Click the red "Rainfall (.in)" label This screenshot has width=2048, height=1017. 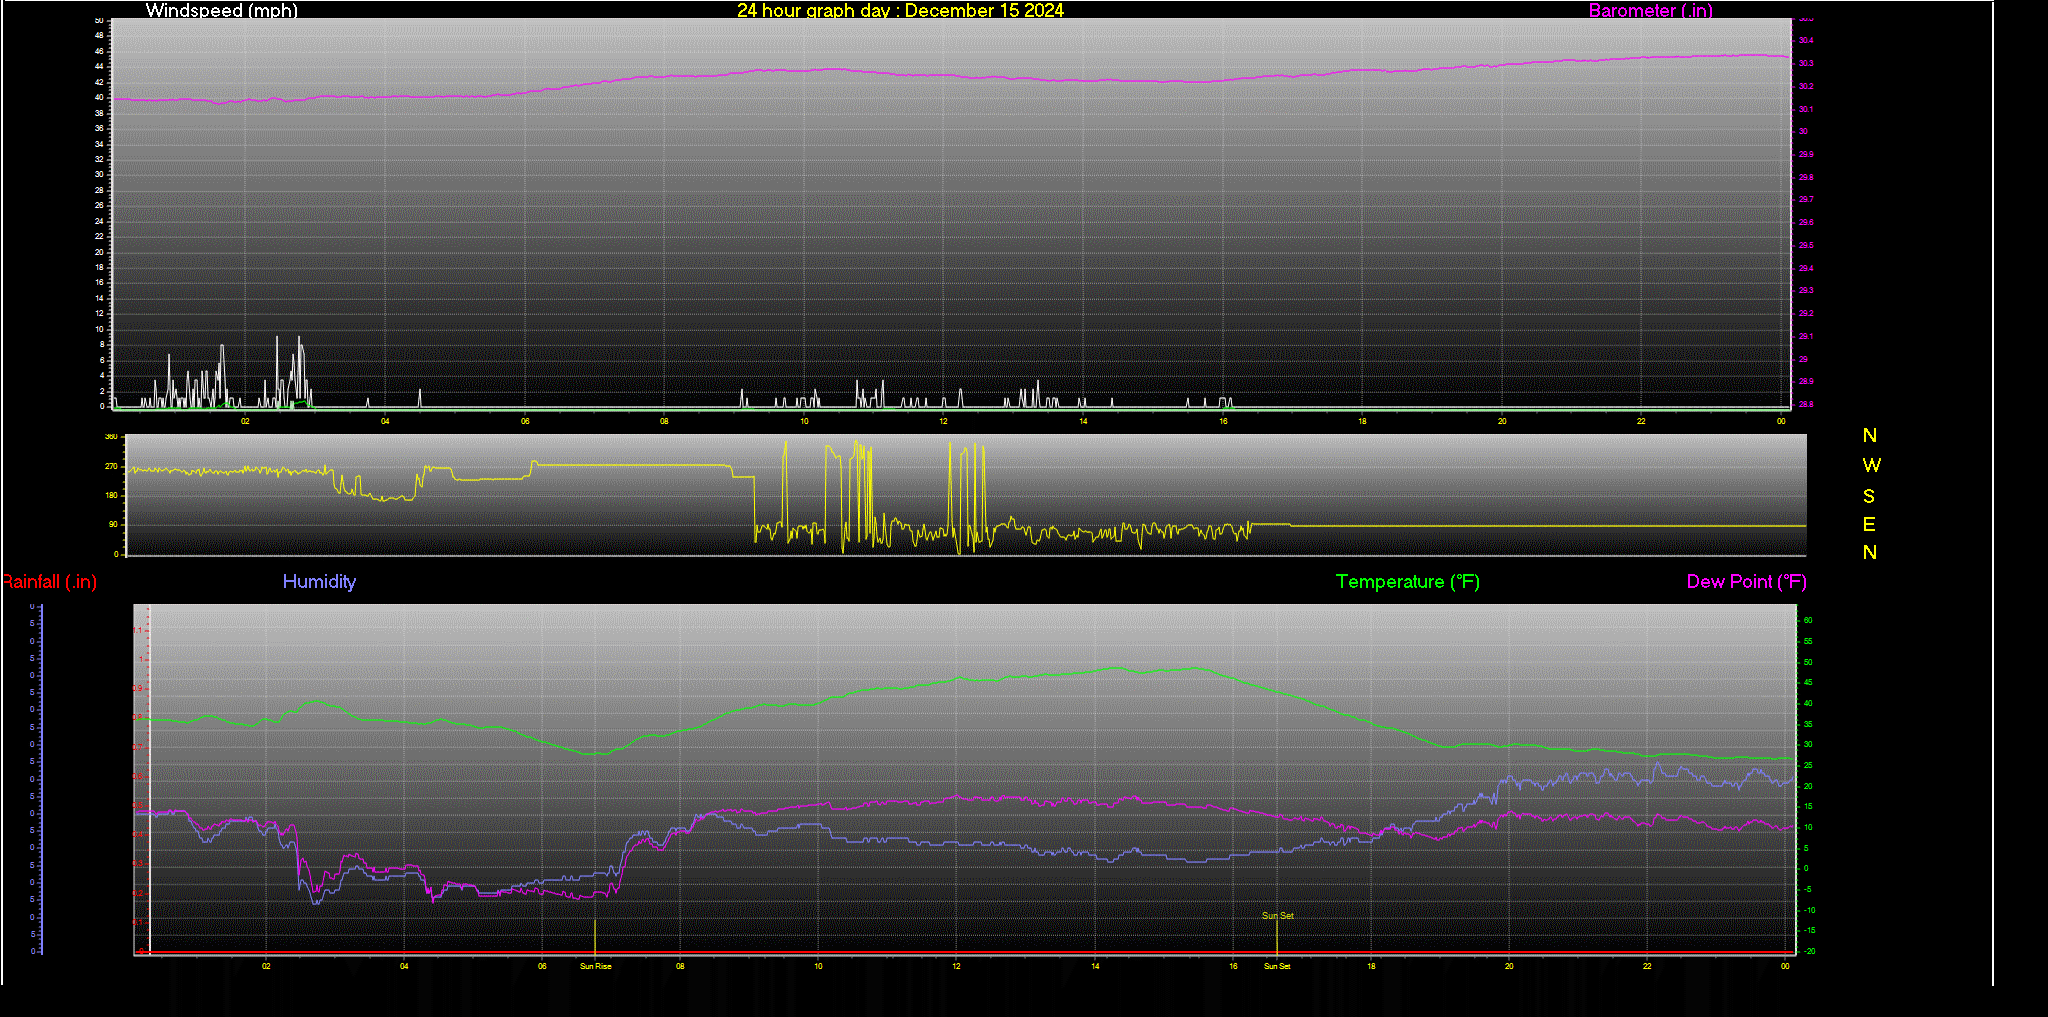tap(49, 582)
